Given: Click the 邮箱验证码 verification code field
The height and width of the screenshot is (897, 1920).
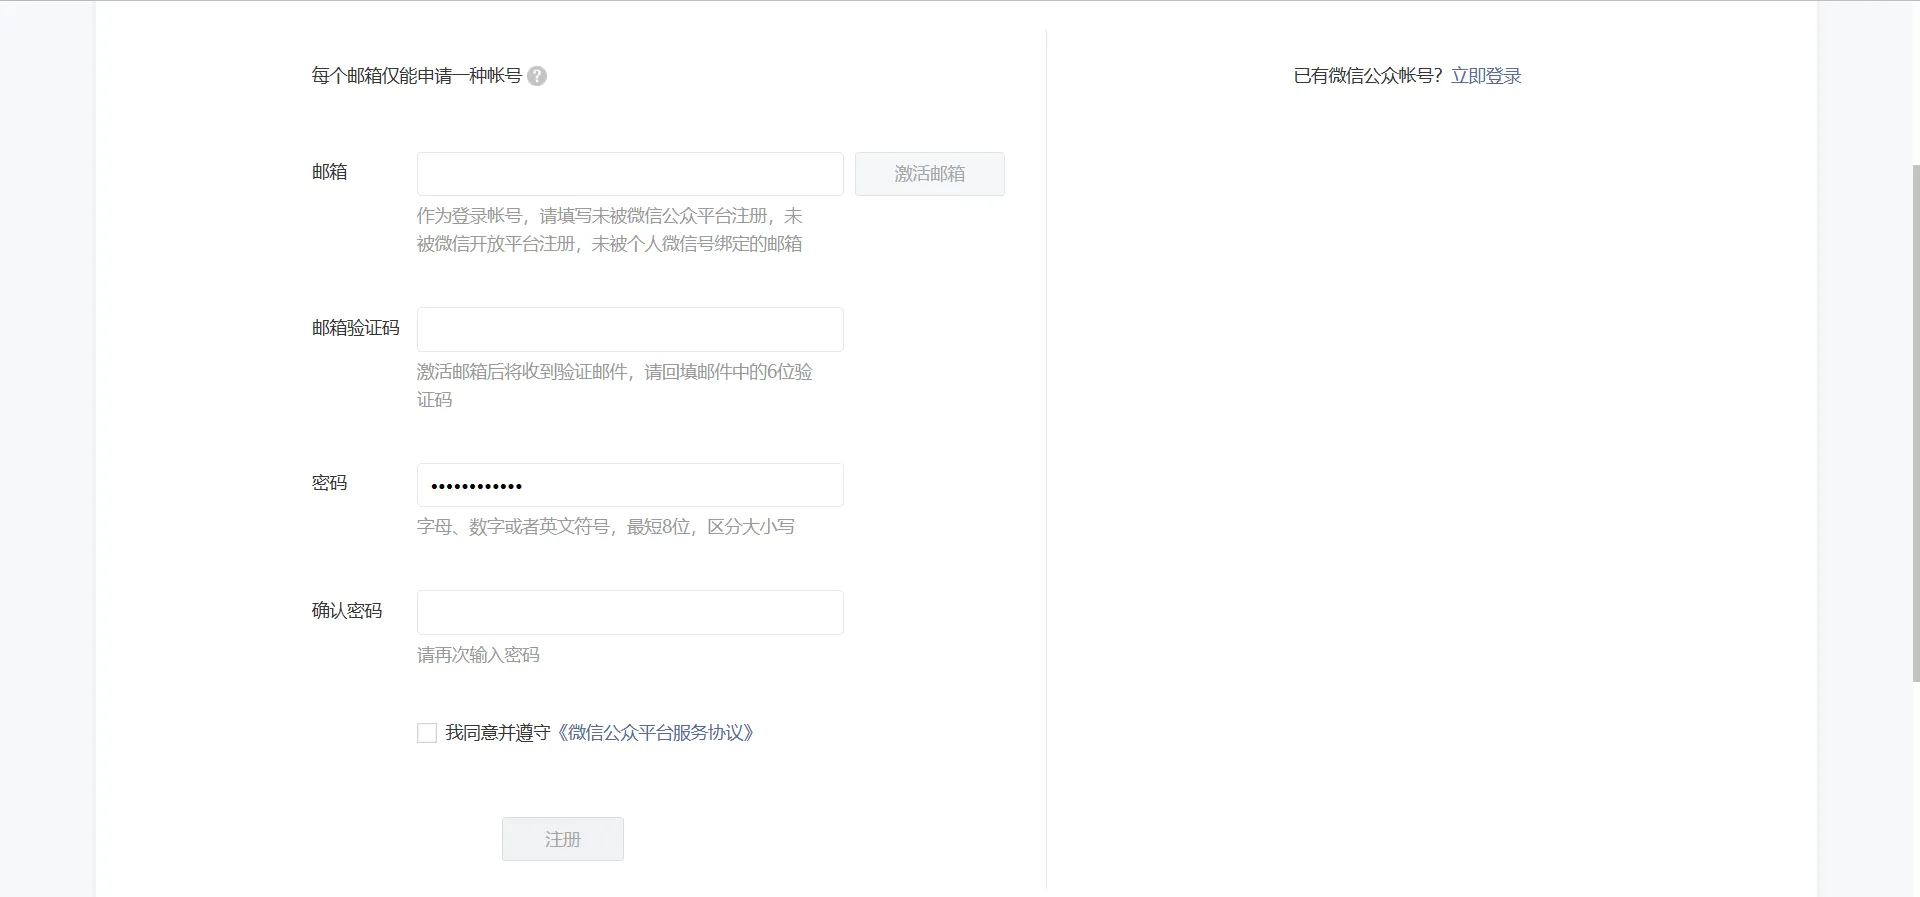Looking at the screenshot, I should pyautogui.click(x=630, y=330).
